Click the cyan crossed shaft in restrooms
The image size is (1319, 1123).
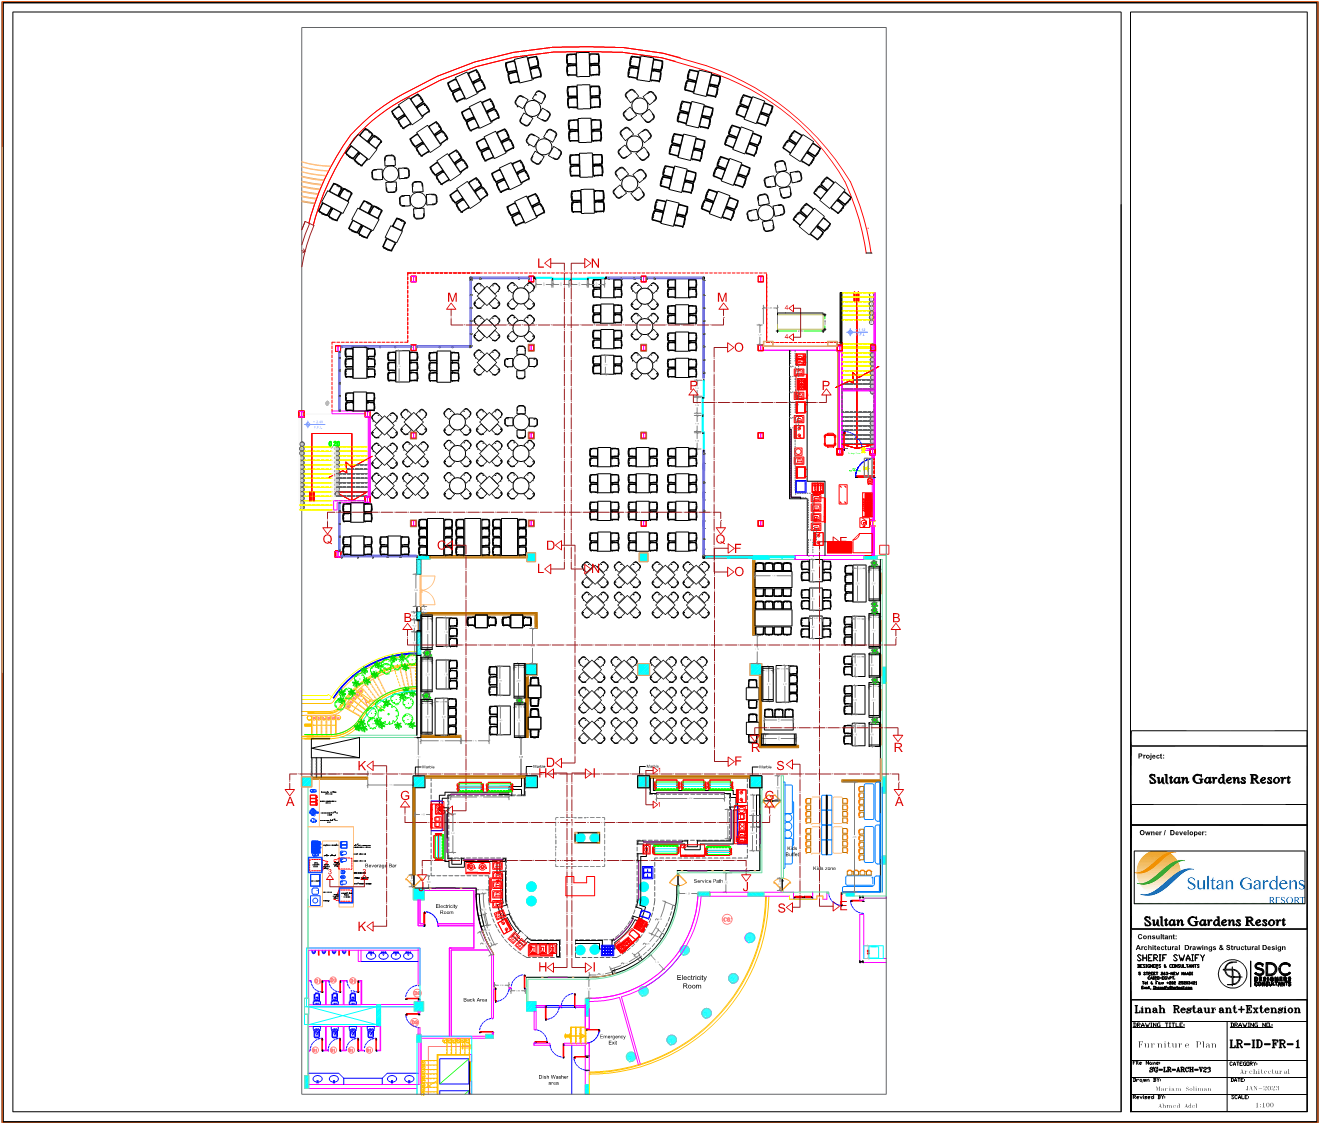[342, 1017]
